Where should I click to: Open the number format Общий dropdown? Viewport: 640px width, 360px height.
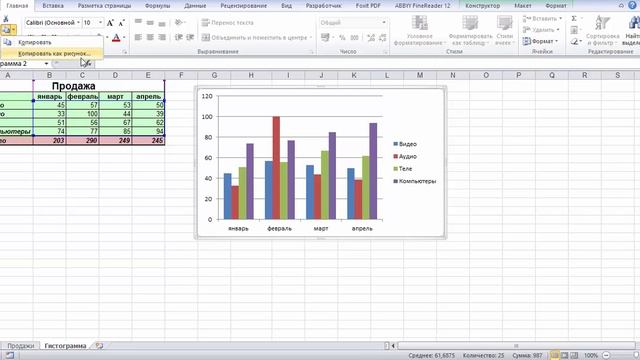click(x=384, y=22)
